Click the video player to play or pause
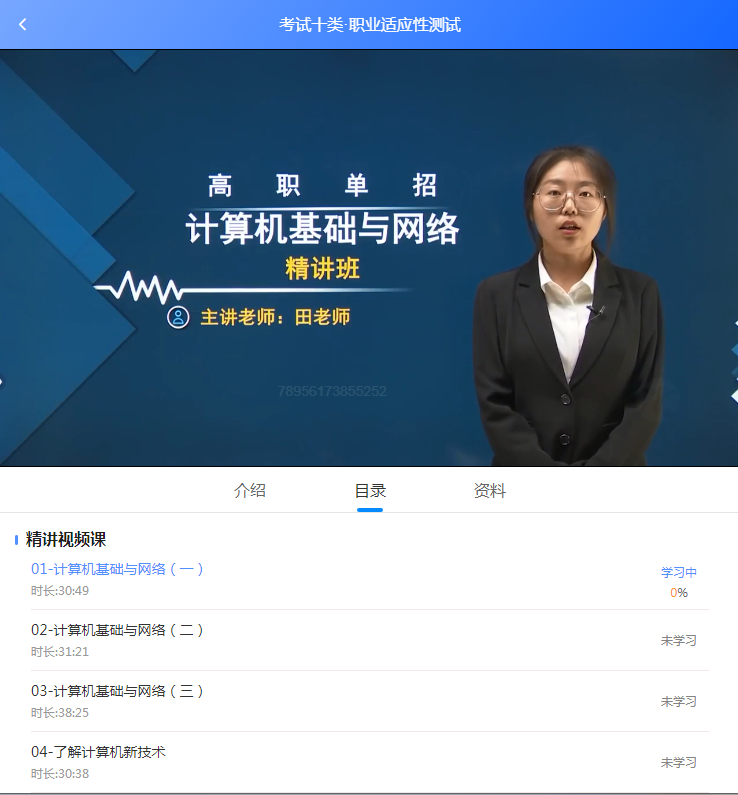Viewport: 738px width, 795px height. 369,258
